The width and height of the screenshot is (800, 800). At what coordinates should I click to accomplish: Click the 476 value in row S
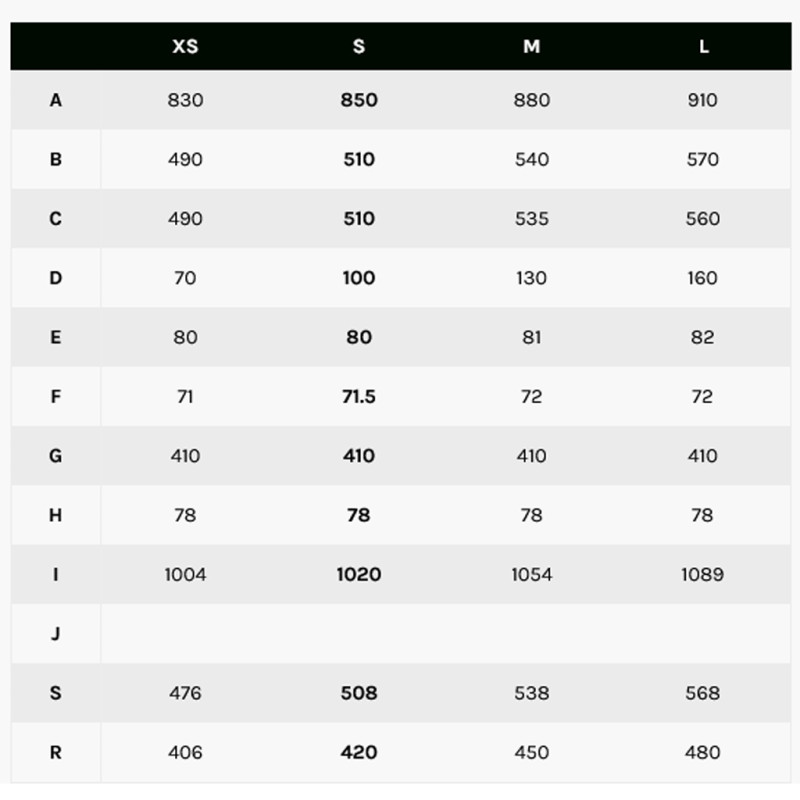pyautogui.click(x=185, y=693)
